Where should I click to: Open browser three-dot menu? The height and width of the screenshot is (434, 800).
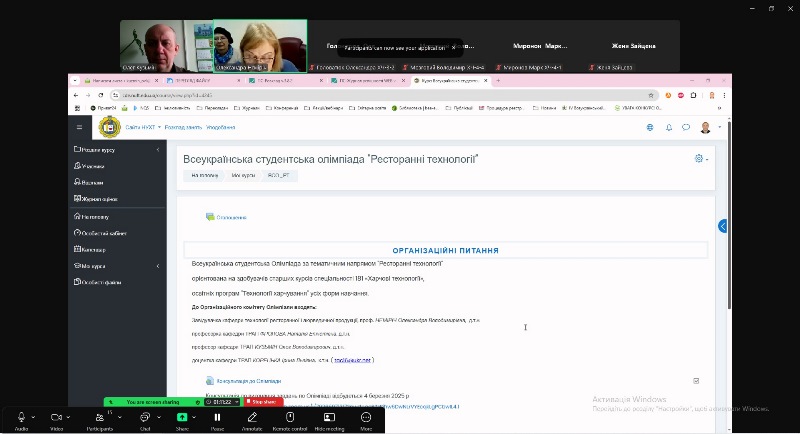coord(724,95)
